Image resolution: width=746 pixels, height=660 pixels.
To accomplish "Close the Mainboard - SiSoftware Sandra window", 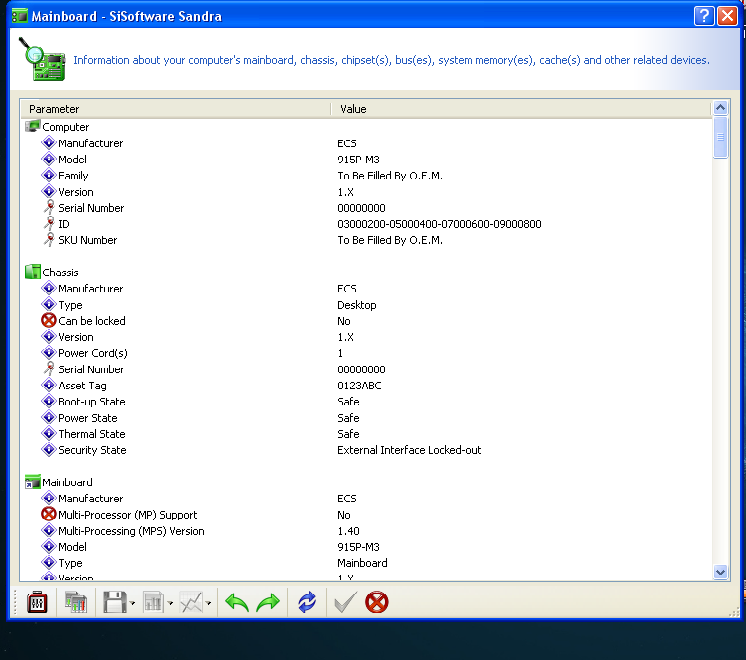I will tap(728, 16).
